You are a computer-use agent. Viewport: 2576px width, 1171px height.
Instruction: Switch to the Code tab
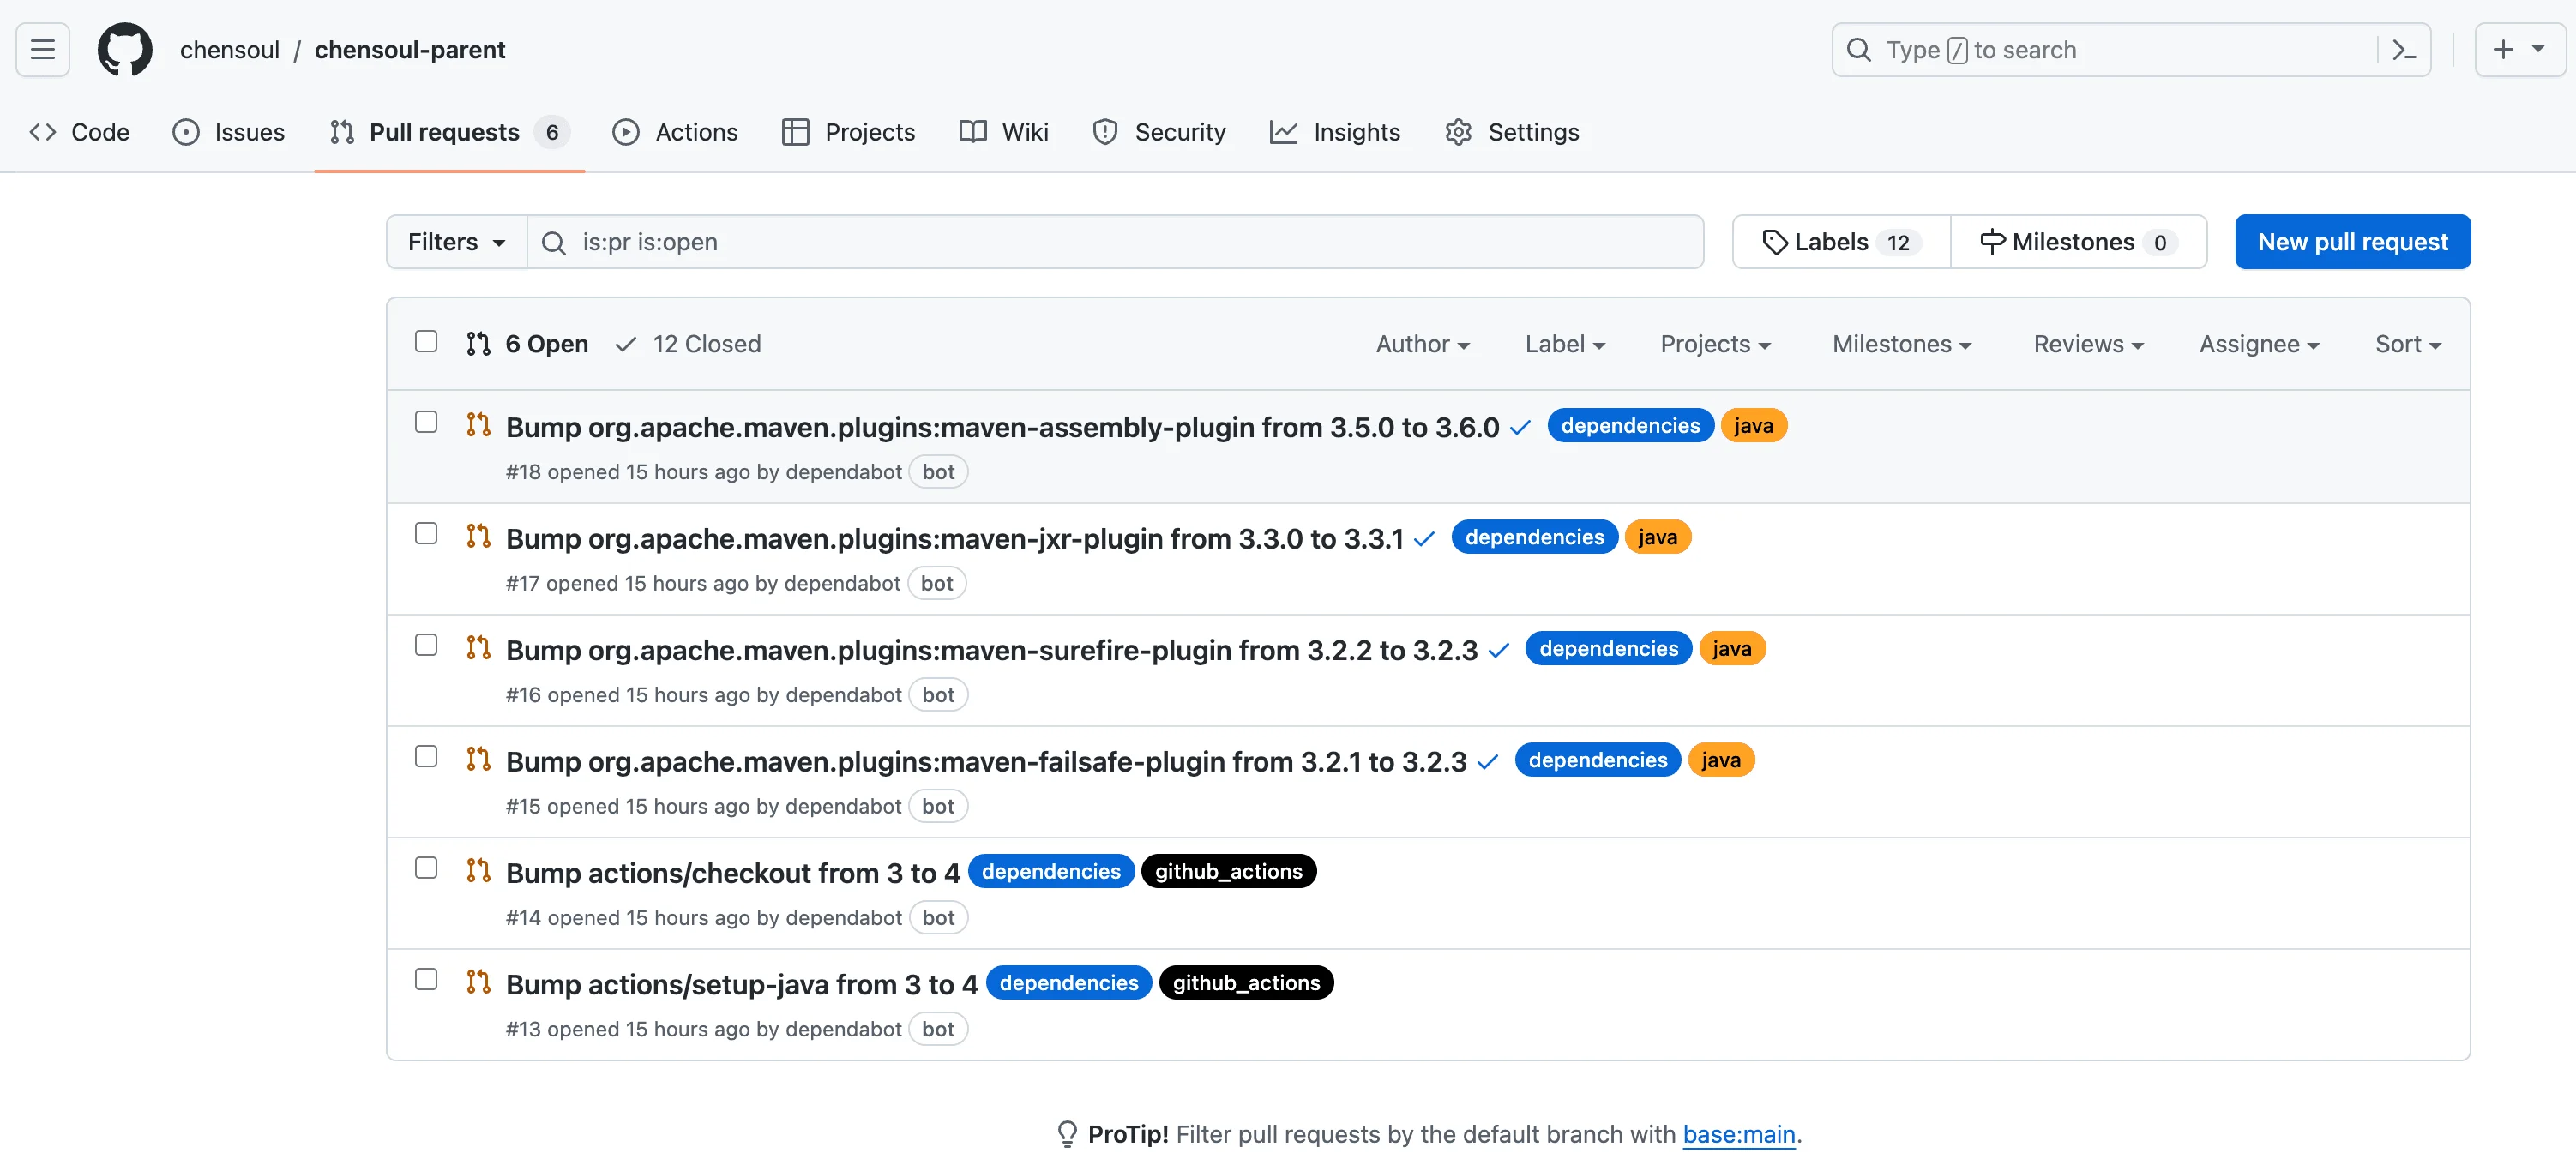tap(80, 132)
